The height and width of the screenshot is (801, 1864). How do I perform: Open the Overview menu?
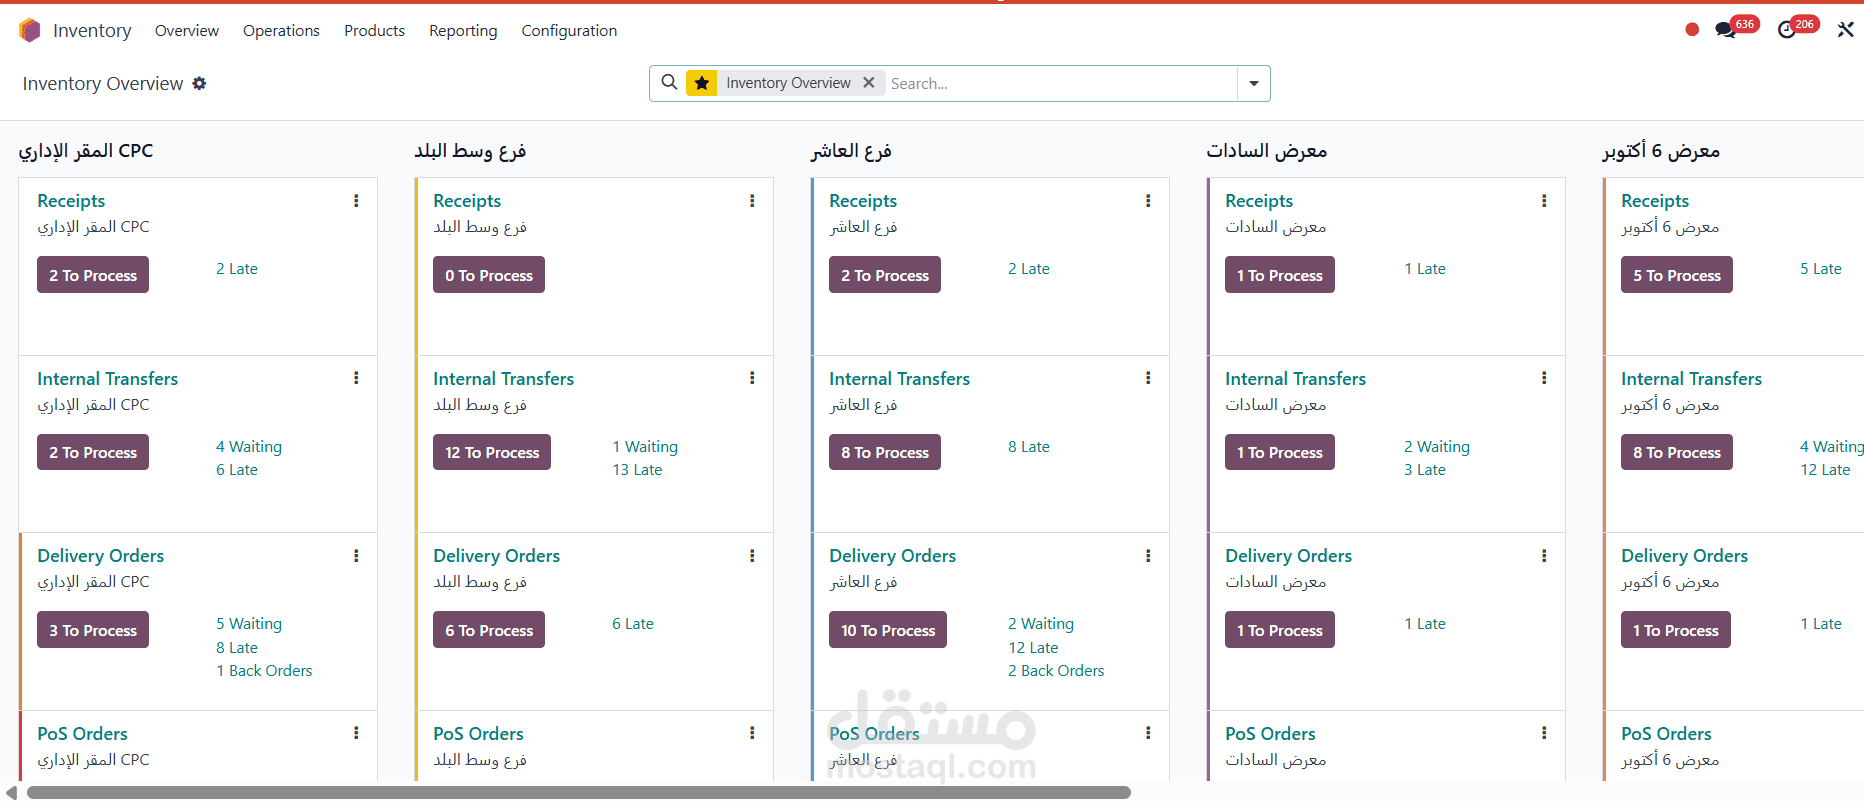pos(187,31)
